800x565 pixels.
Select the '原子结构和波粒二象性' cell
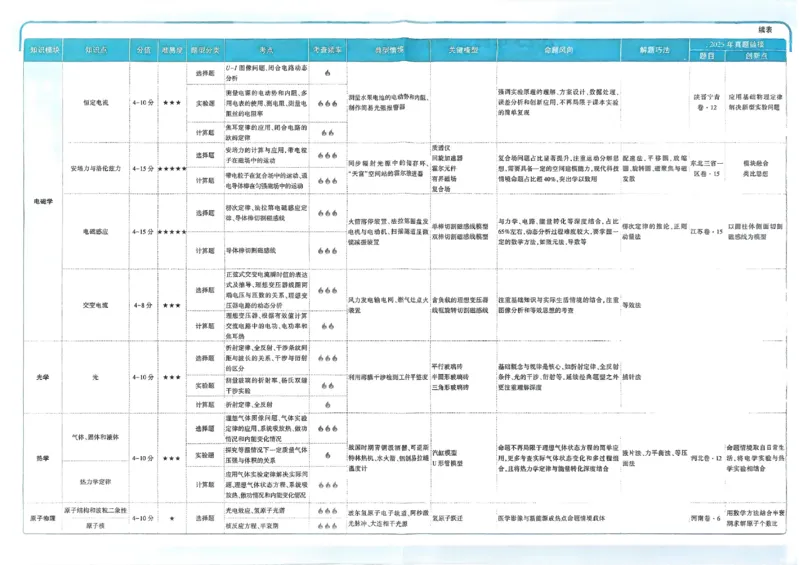point(95,510)
